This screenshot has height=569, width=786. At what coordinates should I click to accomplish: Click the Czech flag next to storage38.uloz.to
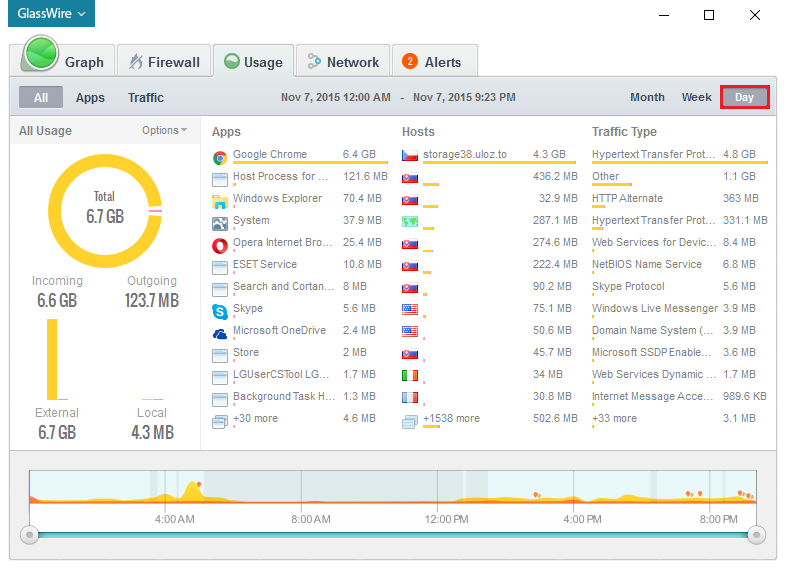click(410, 156)
